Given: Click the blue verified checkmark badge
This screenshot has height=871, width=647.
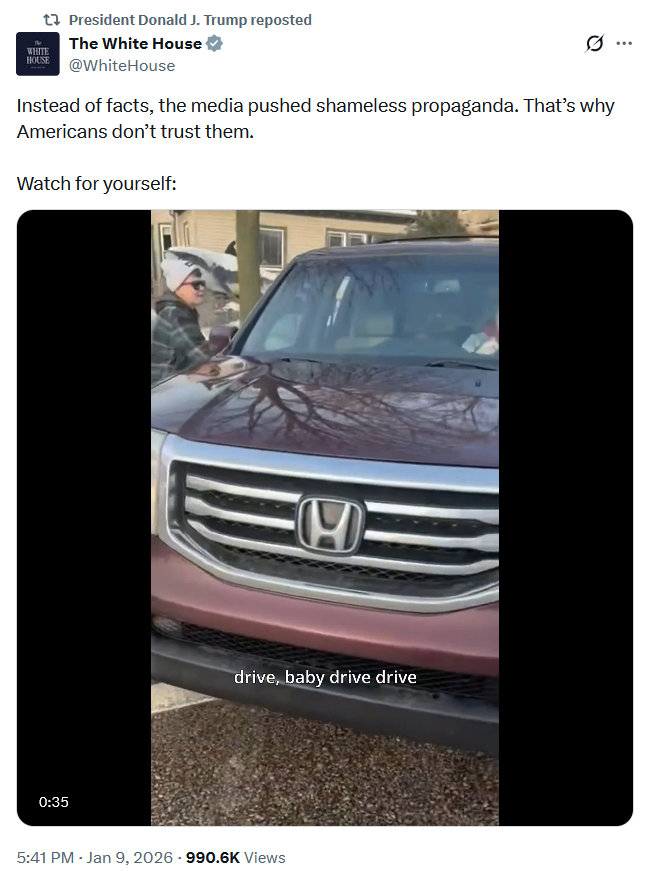Looking at the screenshot, I should click(x=214, y=43).
